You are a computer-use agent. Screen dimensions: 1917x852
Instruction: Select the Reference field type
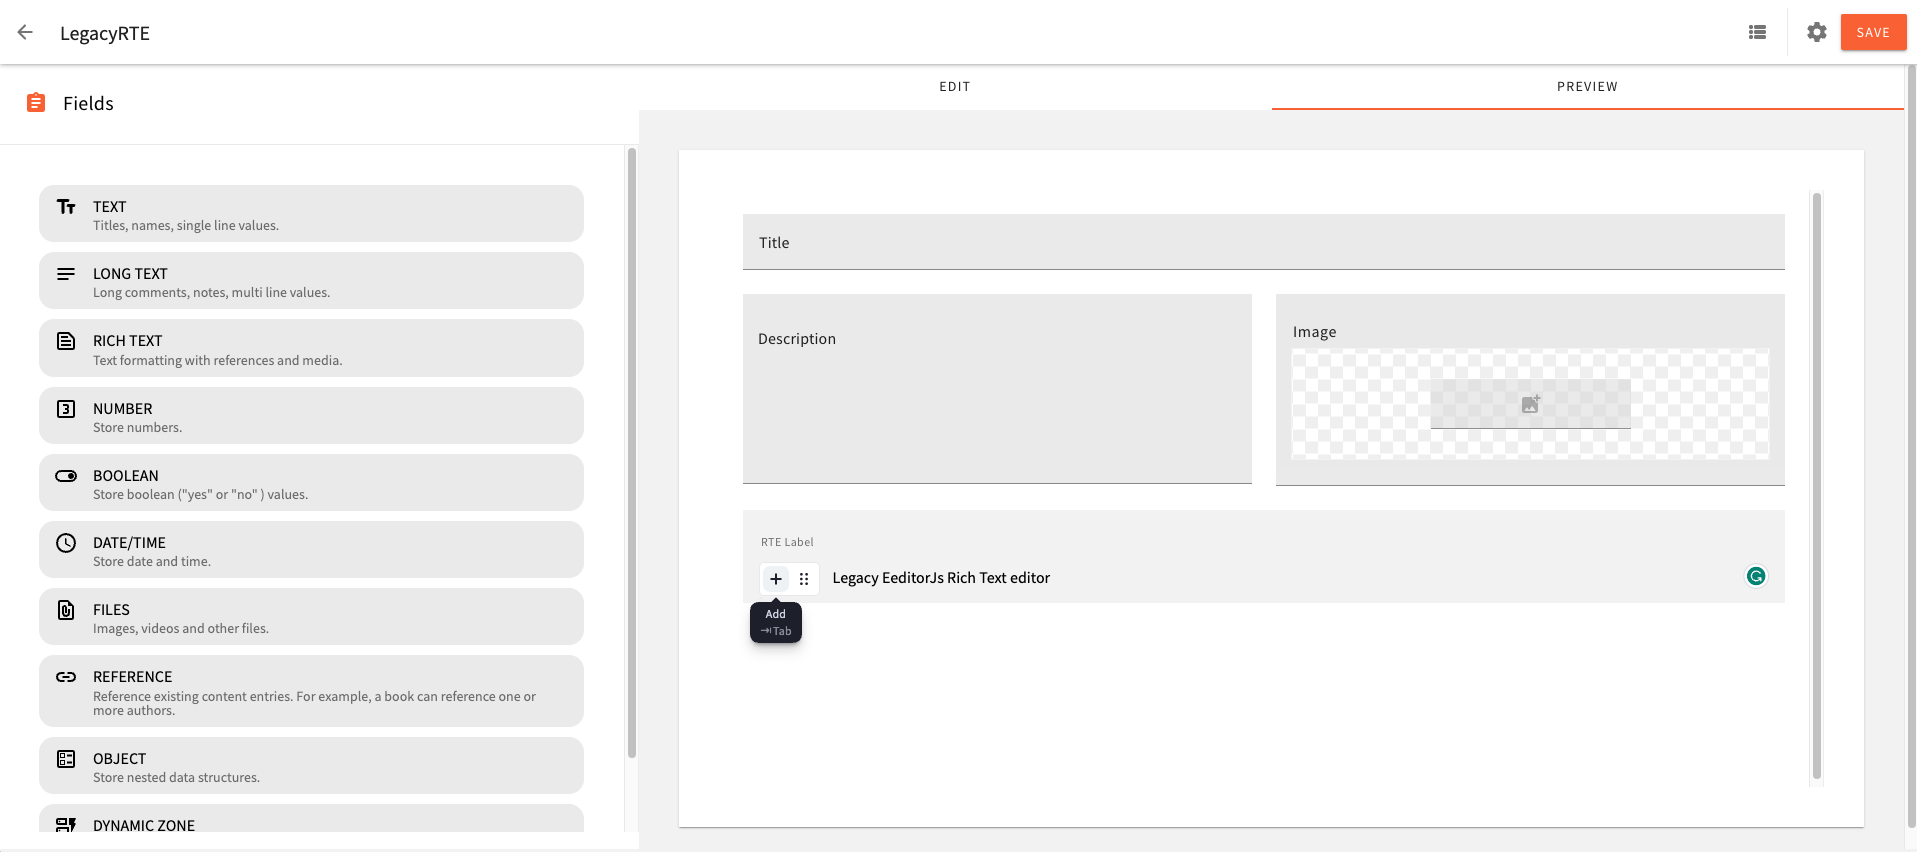311,691
